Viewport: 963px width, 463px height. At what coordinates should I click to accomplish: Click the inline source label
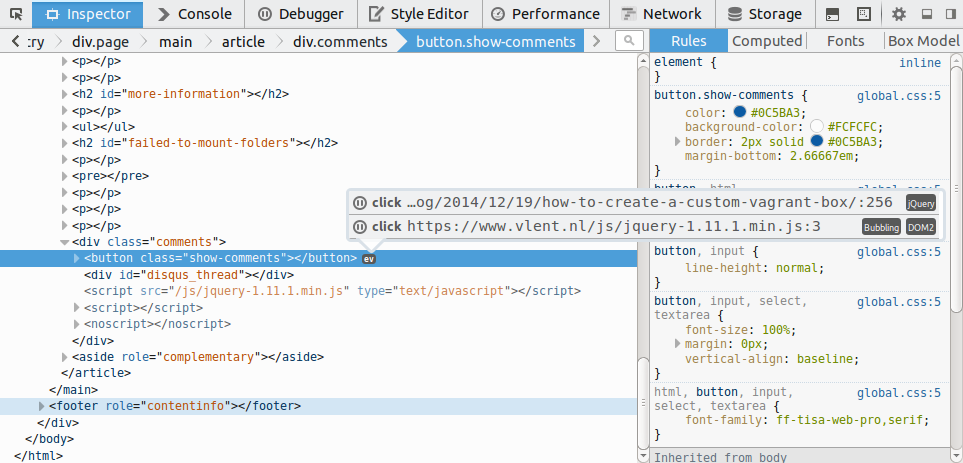(x=920, y=63)
